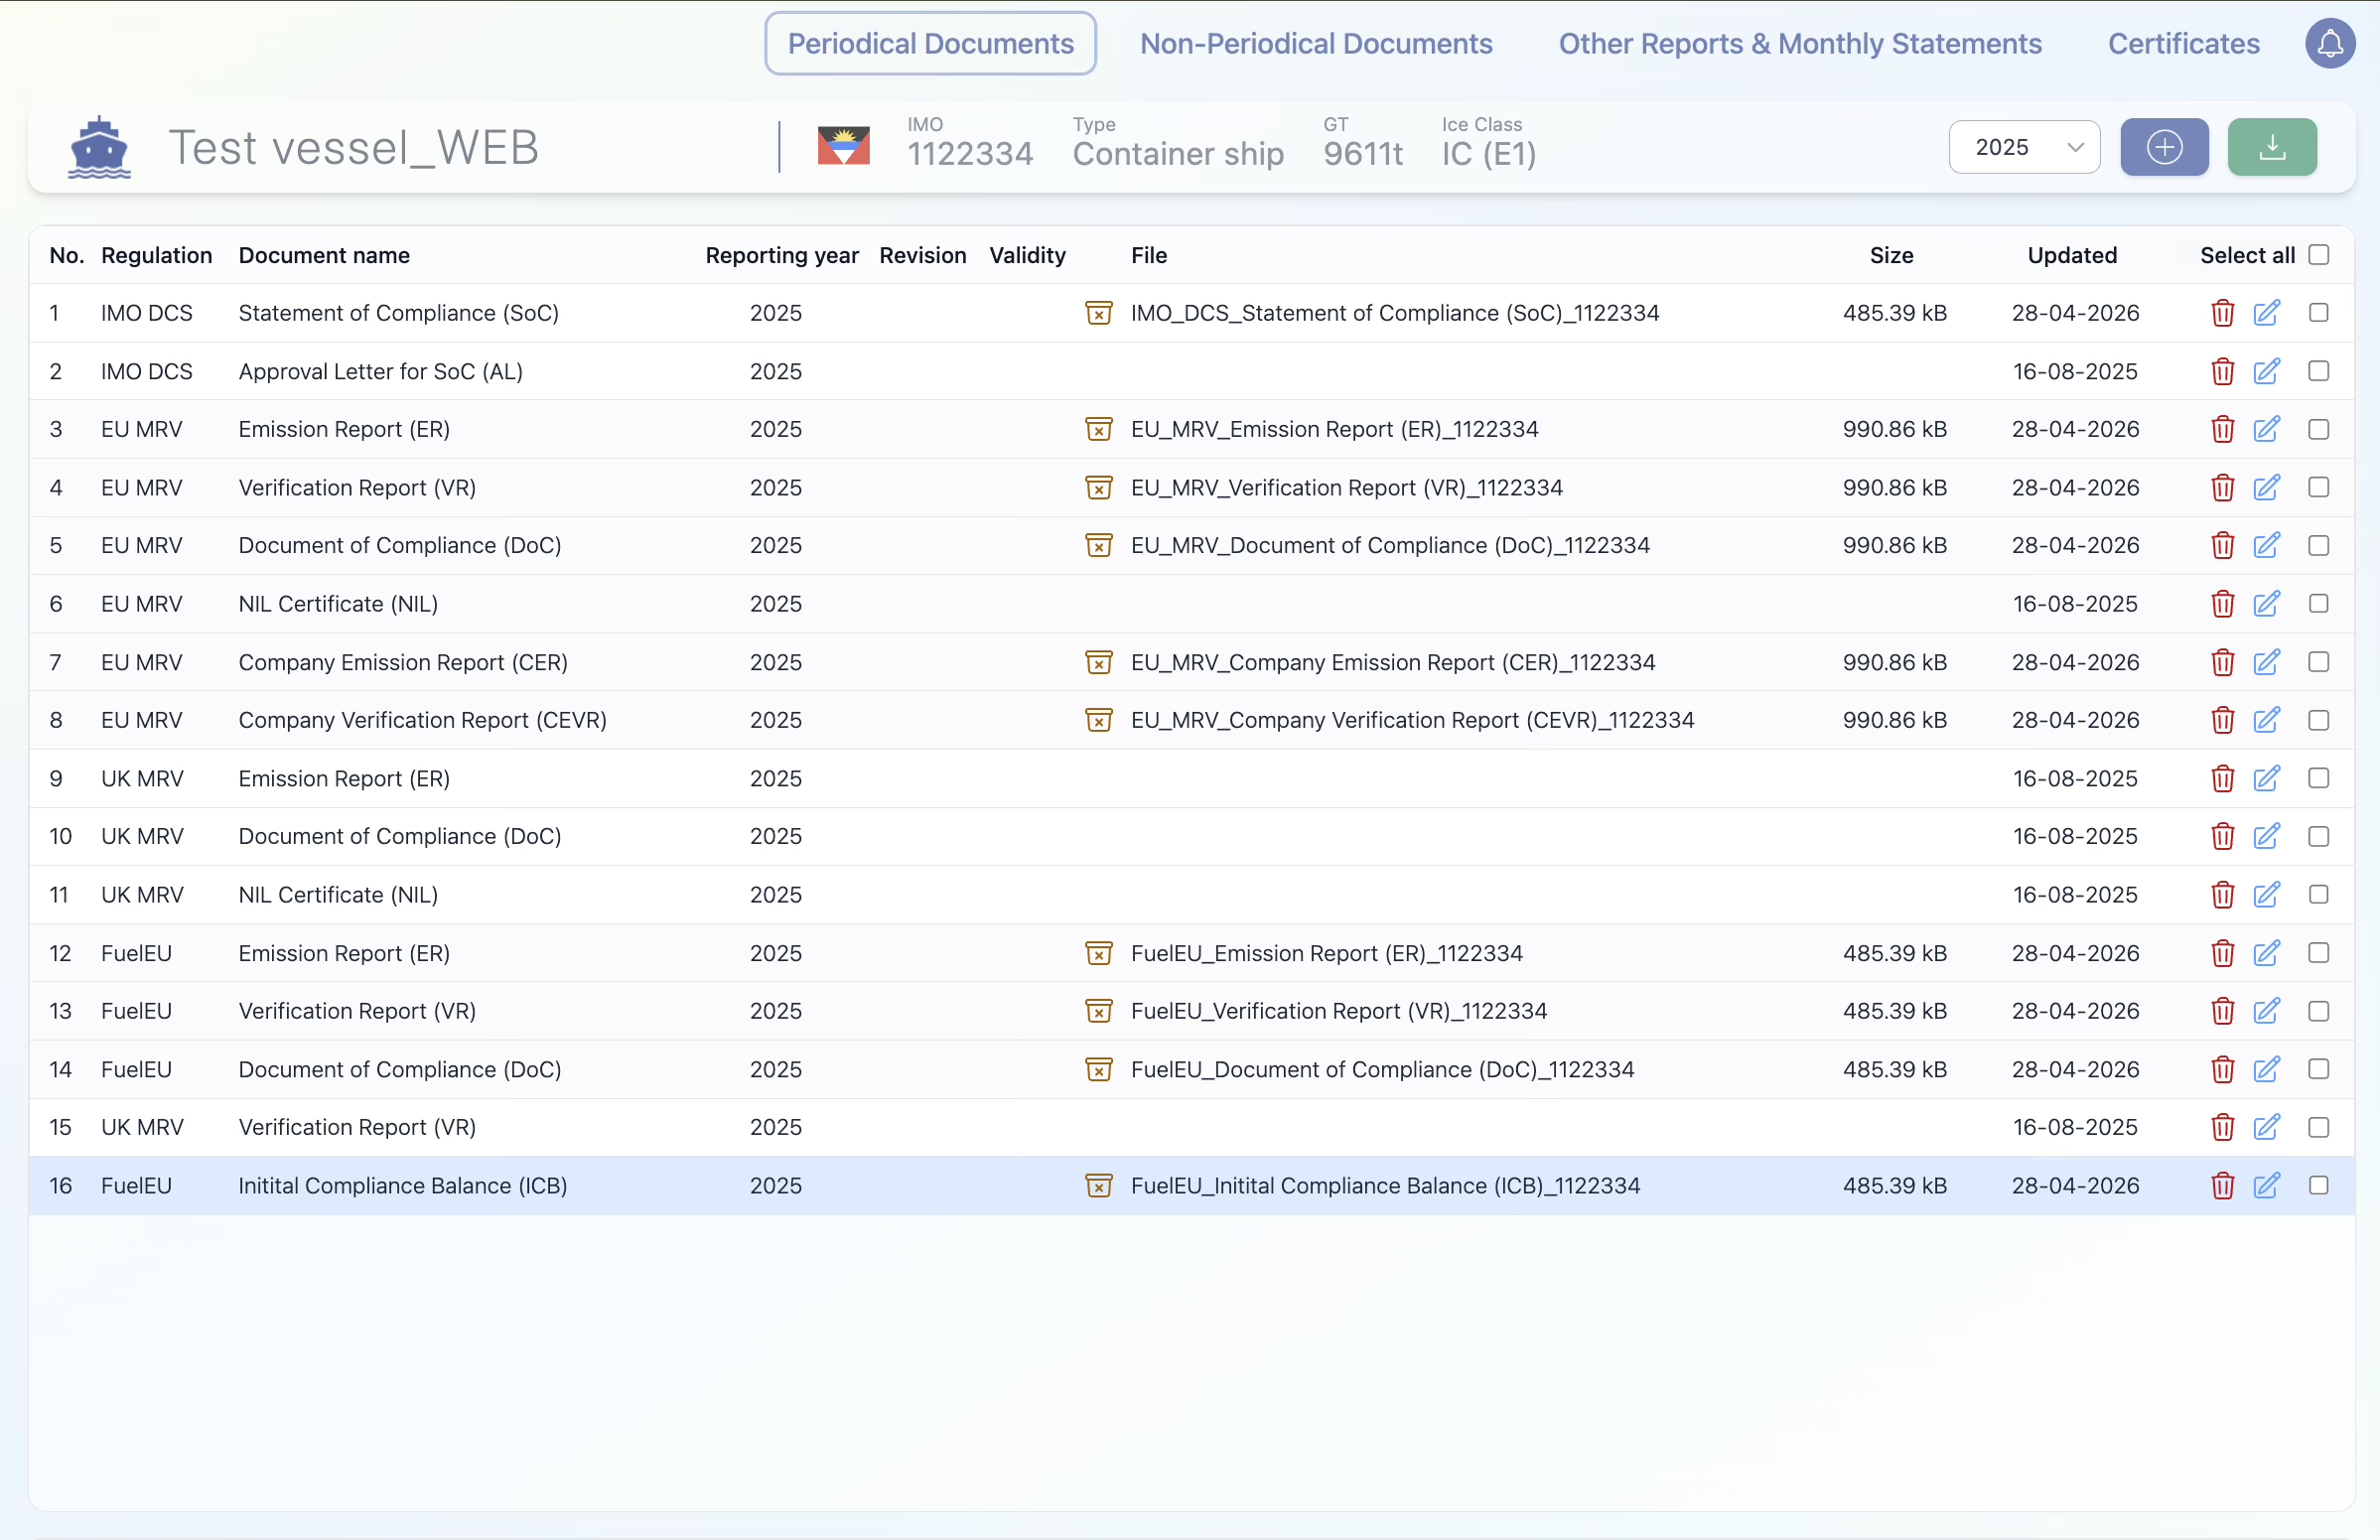
Task: Open the notifications bell icon
Action: (2330, 44)
